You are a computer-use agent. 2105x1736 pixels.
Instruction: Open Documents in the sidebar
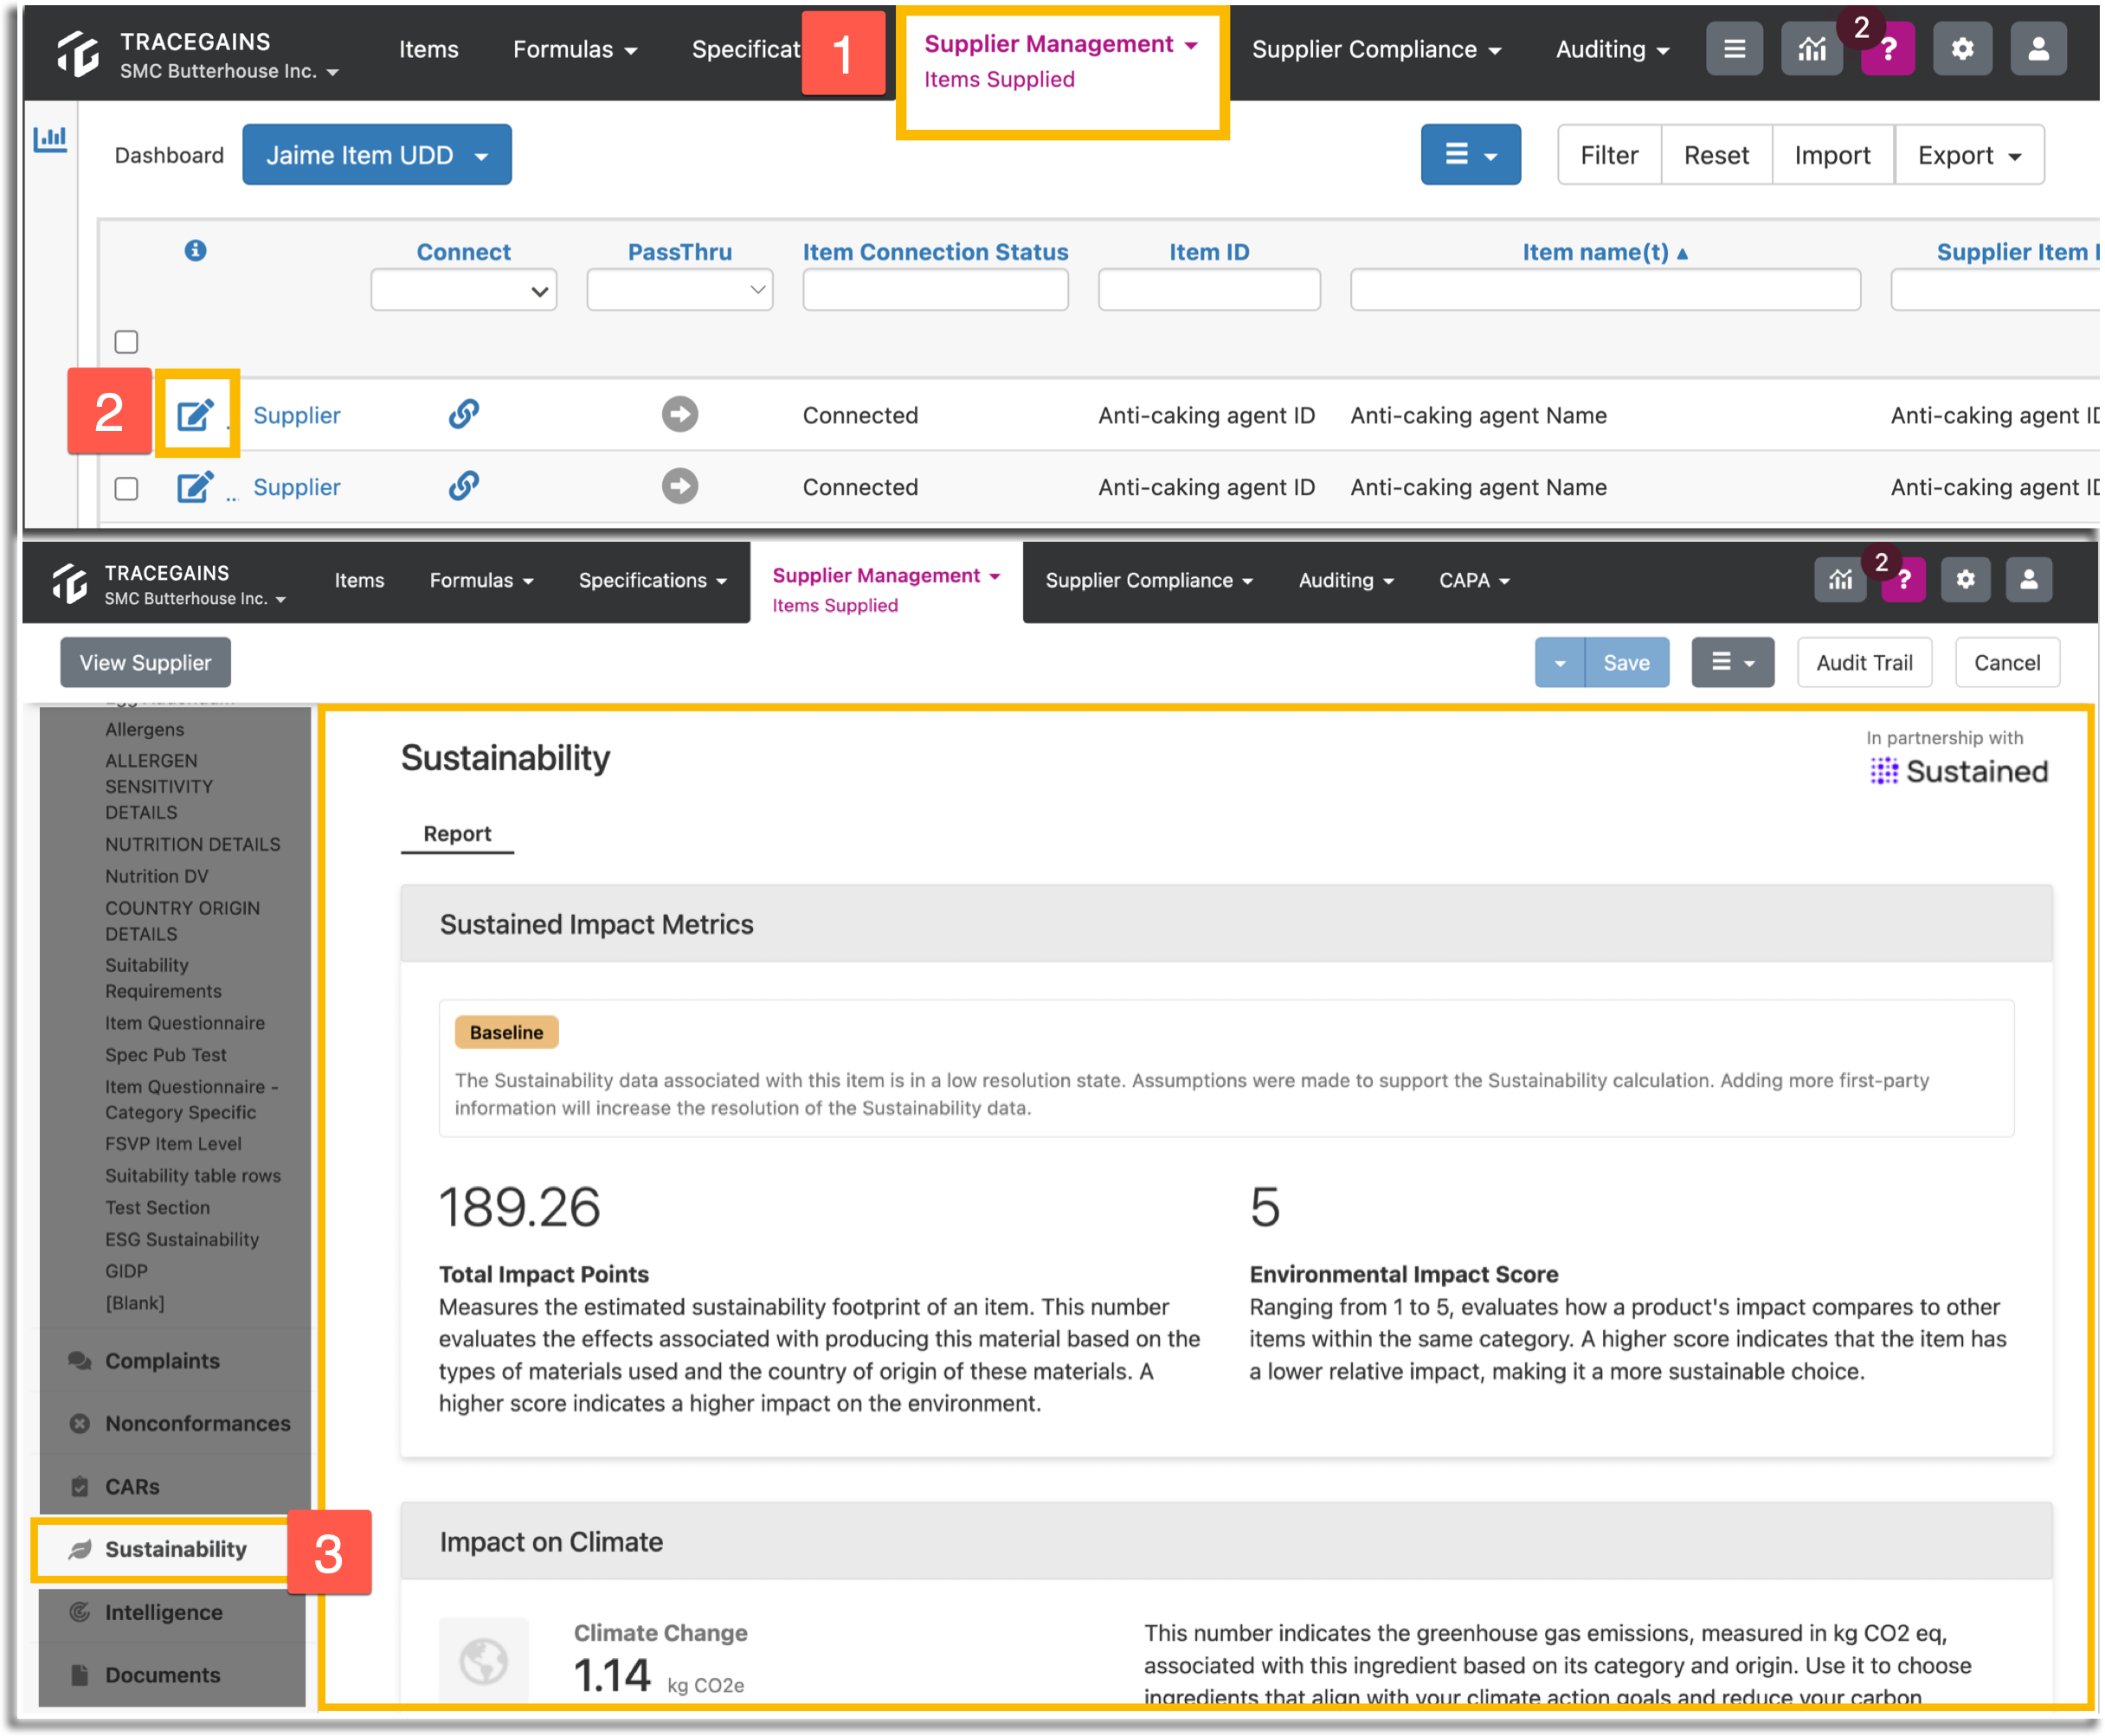coord(163,1675)
